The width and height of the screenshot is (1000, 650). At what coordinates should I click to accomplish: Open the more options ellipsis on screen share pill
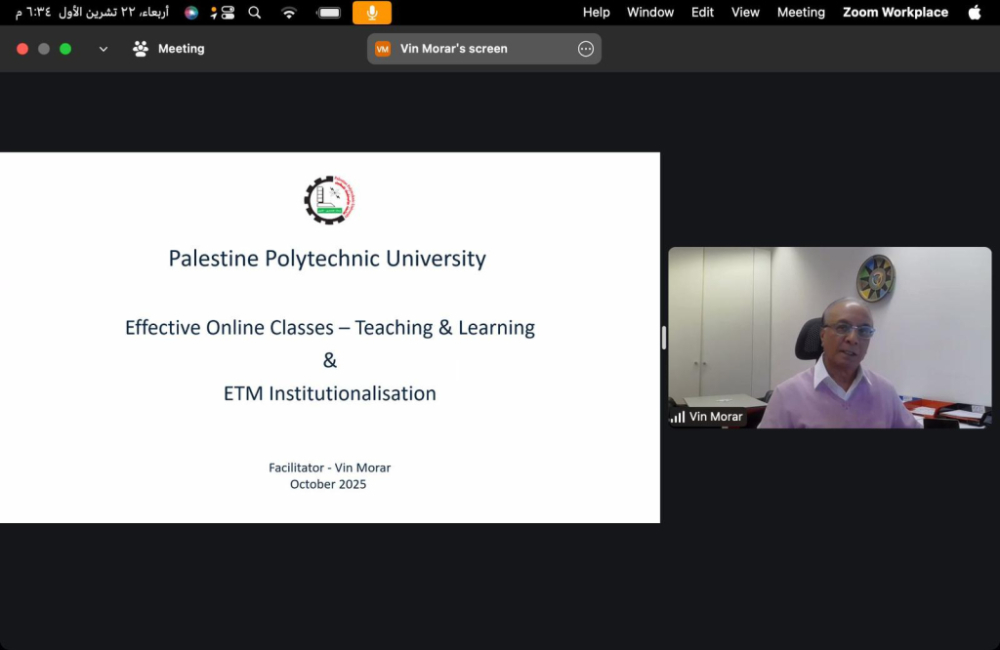point(586,49)
